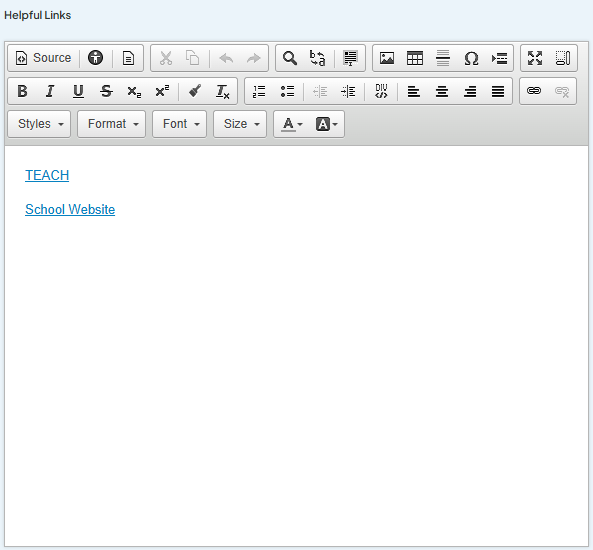Open special characters with the Omega icon
This screenshot has width=593, height=550.
click(x=471, y=58)
